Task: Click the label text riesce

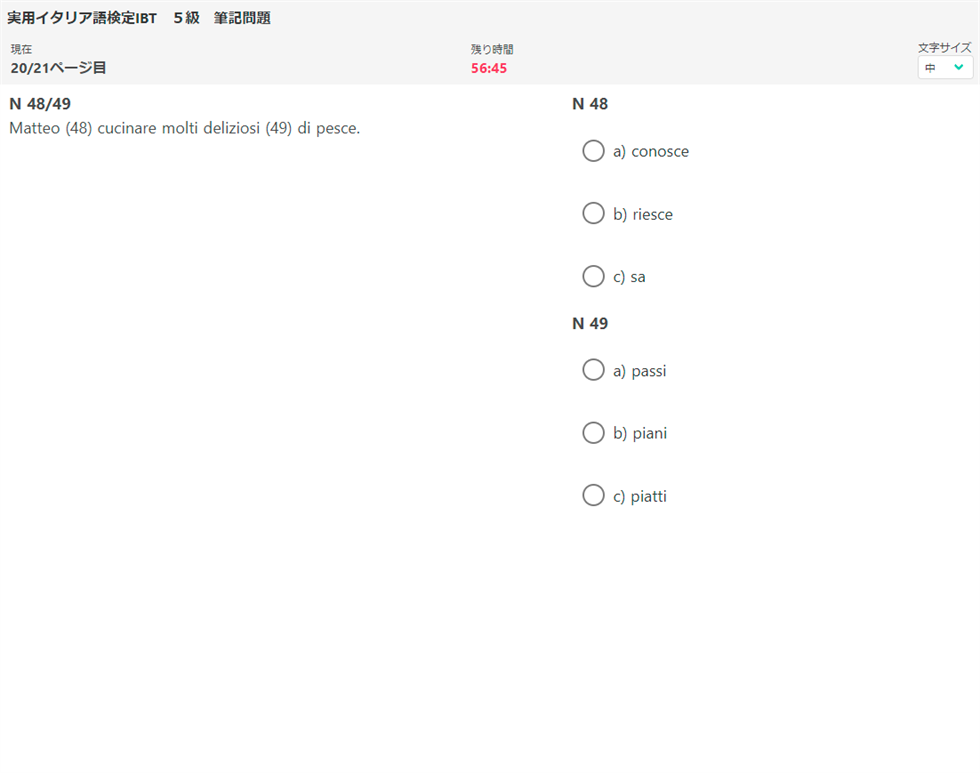Action: tap(652, 214)
